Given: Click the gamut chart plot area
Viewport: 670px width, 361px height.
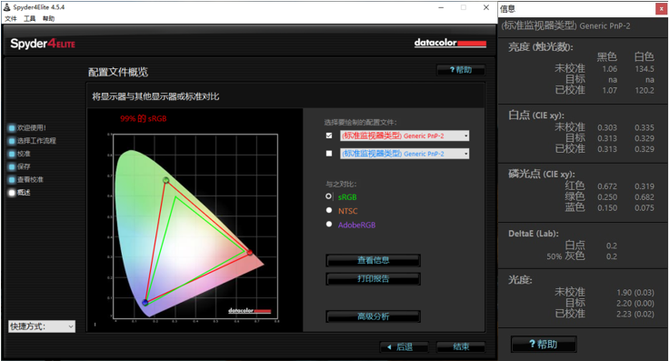Looking at the screenshot, I should click(x=195, y=226).
